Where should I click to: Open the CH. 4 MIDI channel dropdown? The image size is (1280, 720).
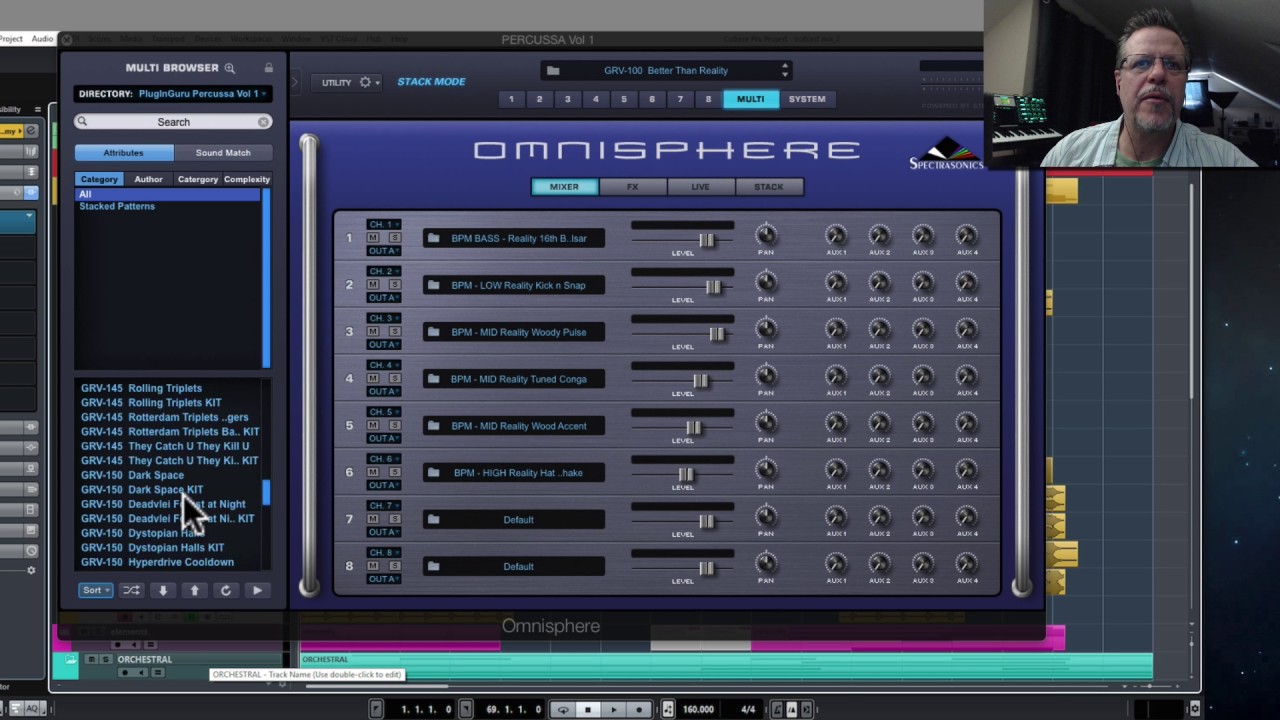click(x=384, y=365)
